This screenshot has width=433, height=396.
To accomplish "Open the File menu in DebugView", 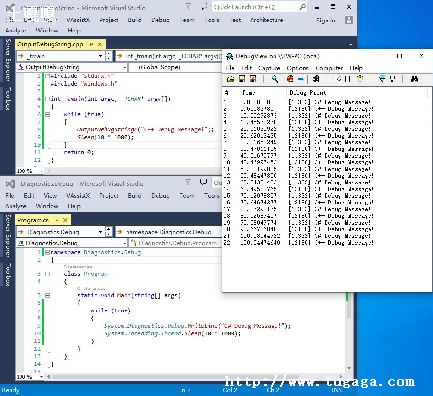I will 230,68.
